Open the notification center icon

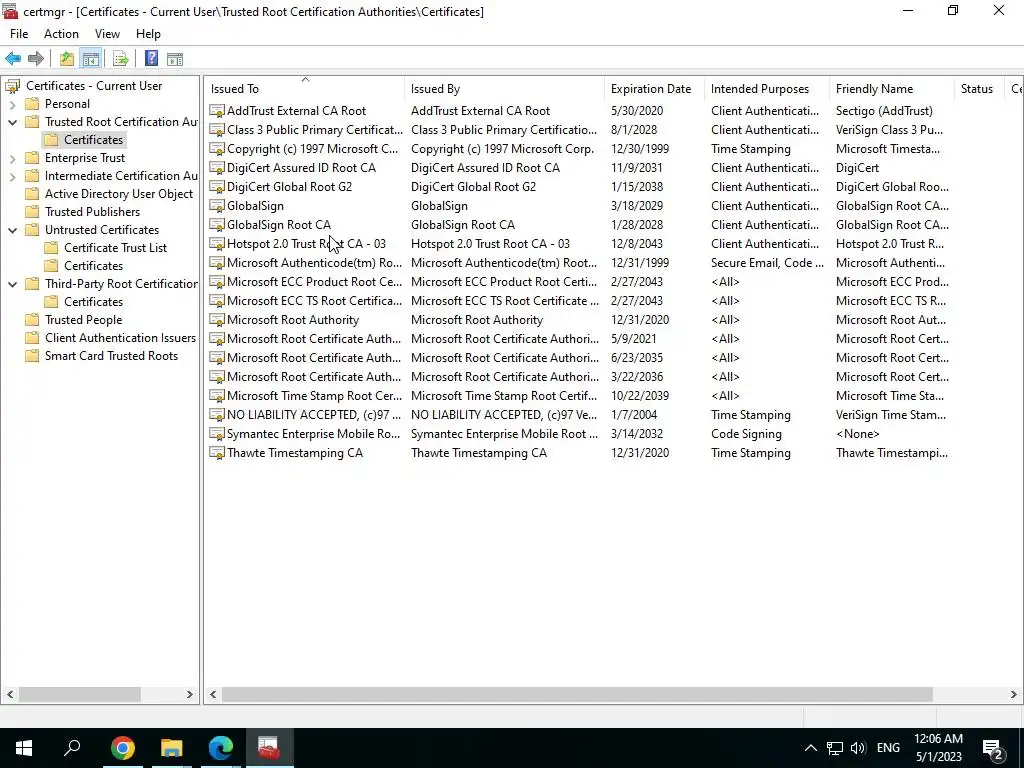(993, 749)
